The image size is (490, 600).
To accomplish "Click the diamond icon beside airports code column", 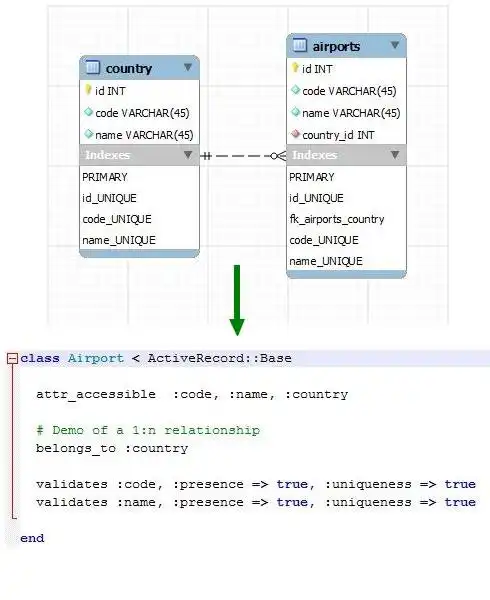I will 295,90.
